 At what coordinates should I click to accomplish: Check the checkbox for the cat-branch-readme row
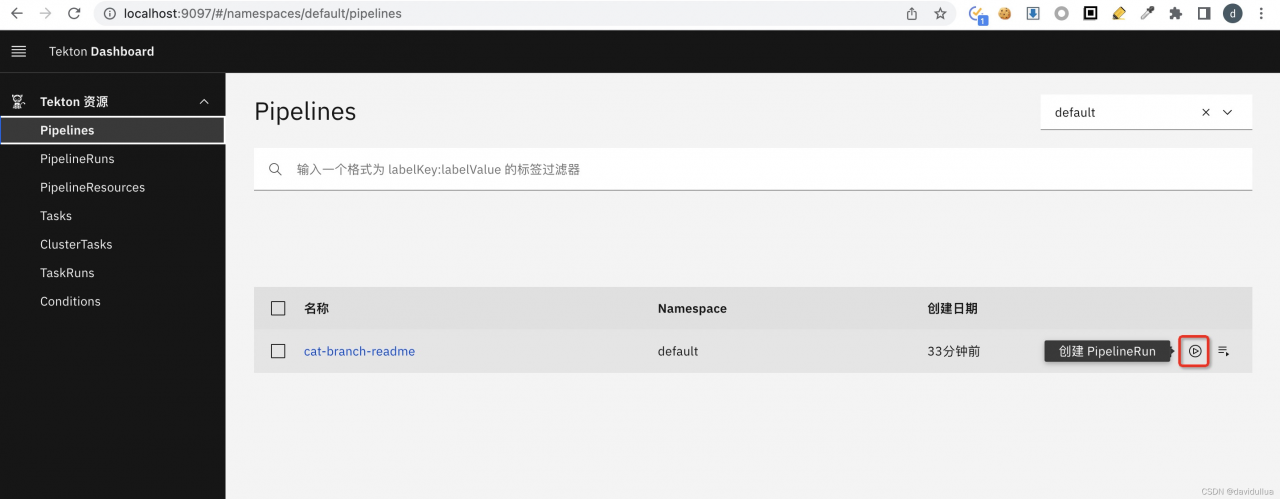pyautogui.click(x=278, y=351)
